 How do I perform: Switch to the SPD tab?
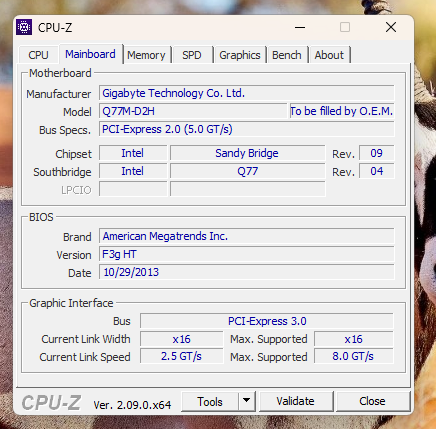192,55
